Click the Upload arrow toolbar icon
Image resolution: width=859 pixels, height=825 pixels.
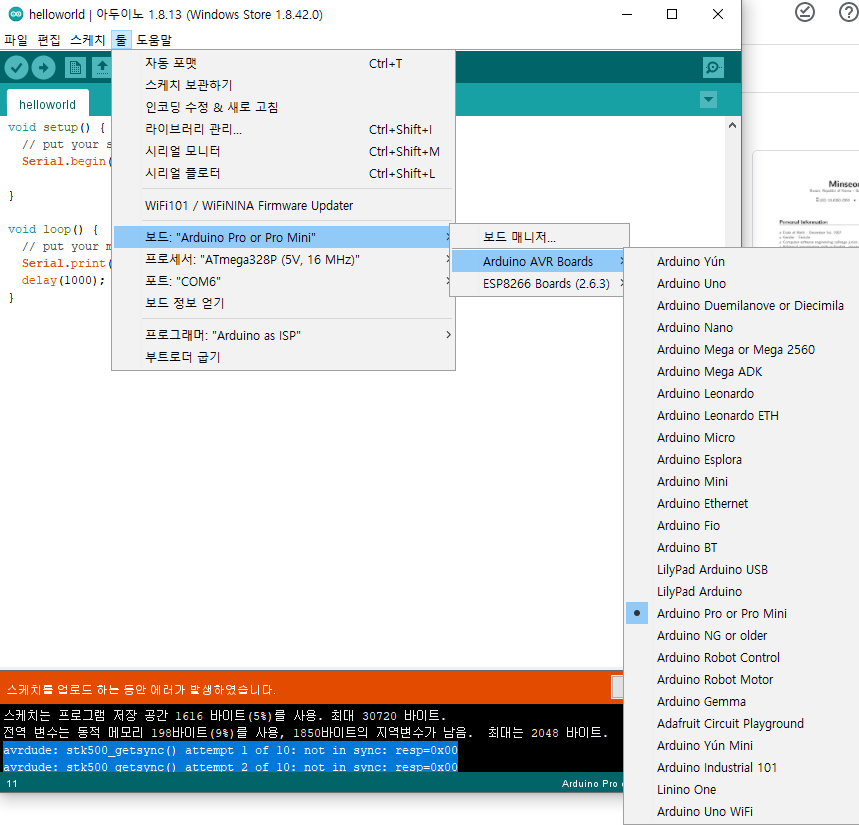(x=43, y=68)
